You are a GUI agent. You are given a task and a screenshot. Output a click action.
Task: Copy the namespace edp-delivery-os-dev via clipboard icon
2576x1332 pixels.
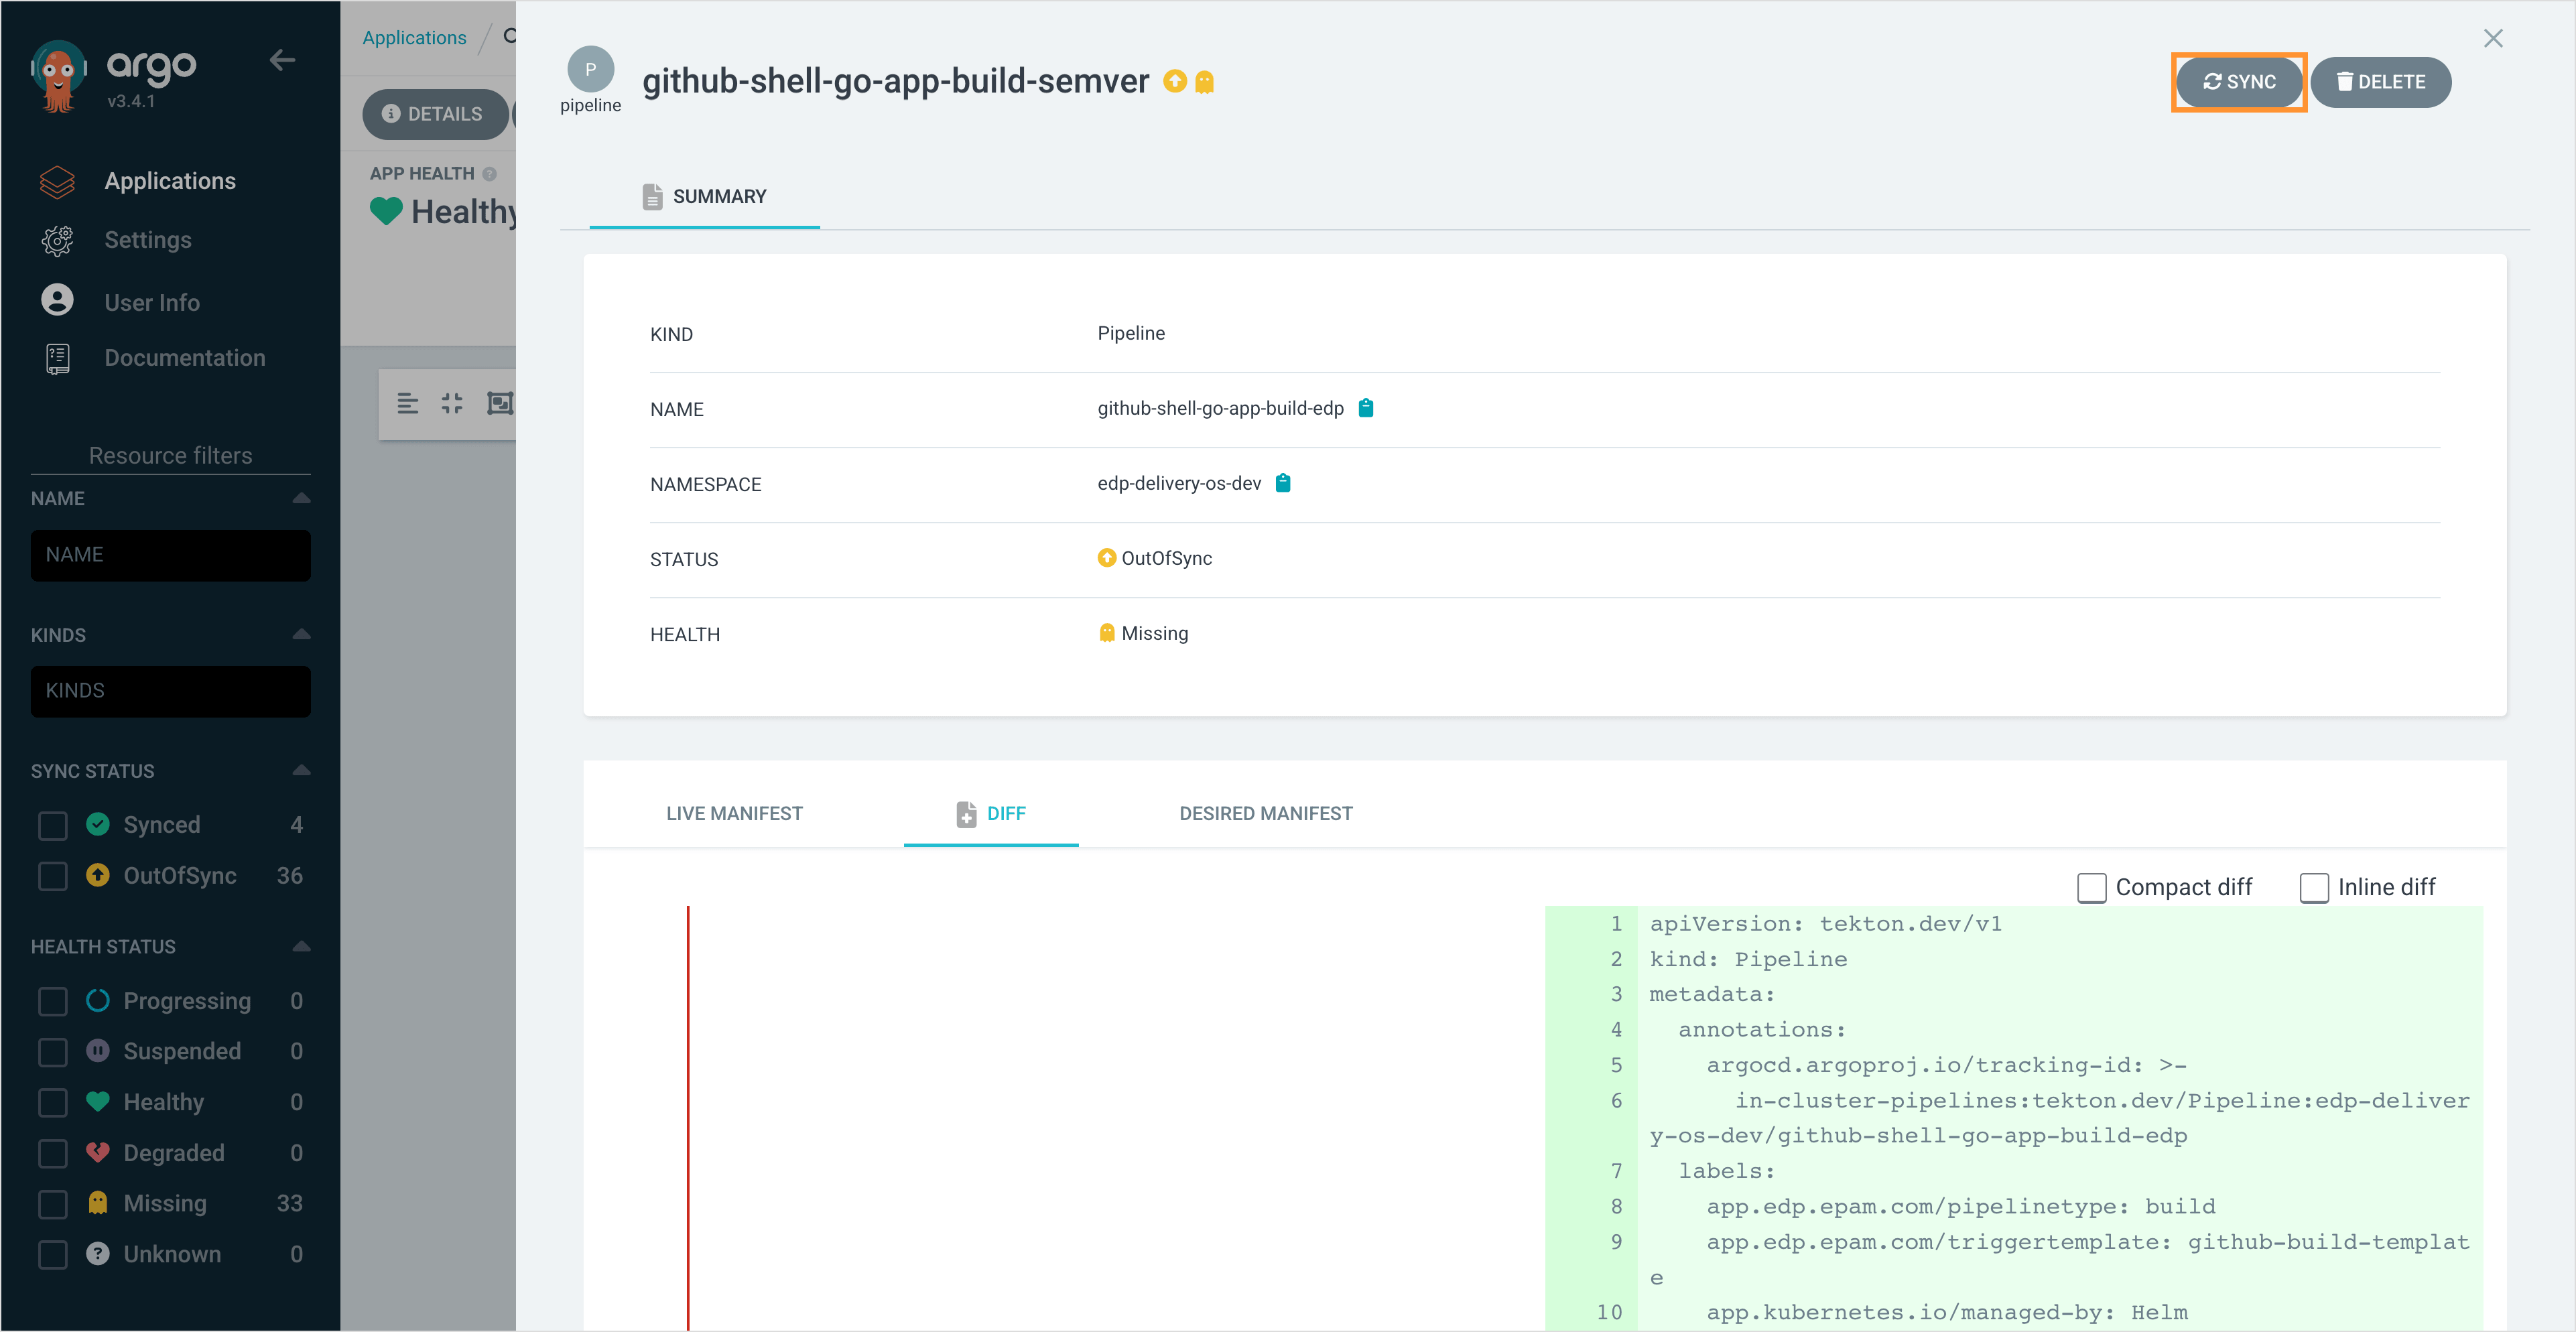tap(1283, 483)
